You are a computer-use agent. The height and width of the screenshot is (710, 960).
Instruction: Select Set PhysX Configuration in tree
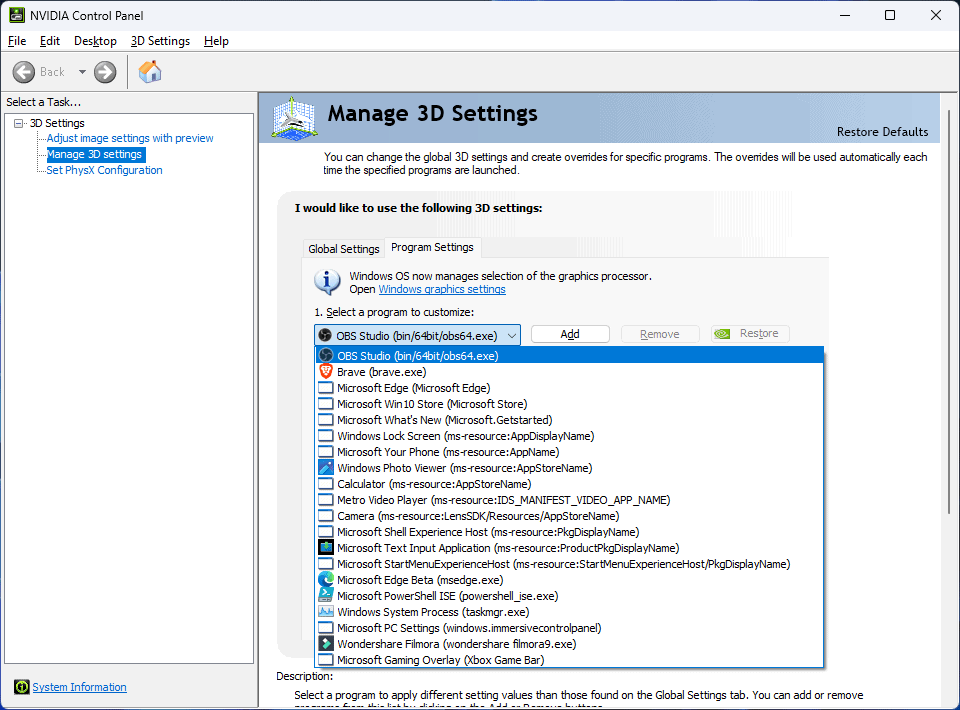[x=104, y=170]
